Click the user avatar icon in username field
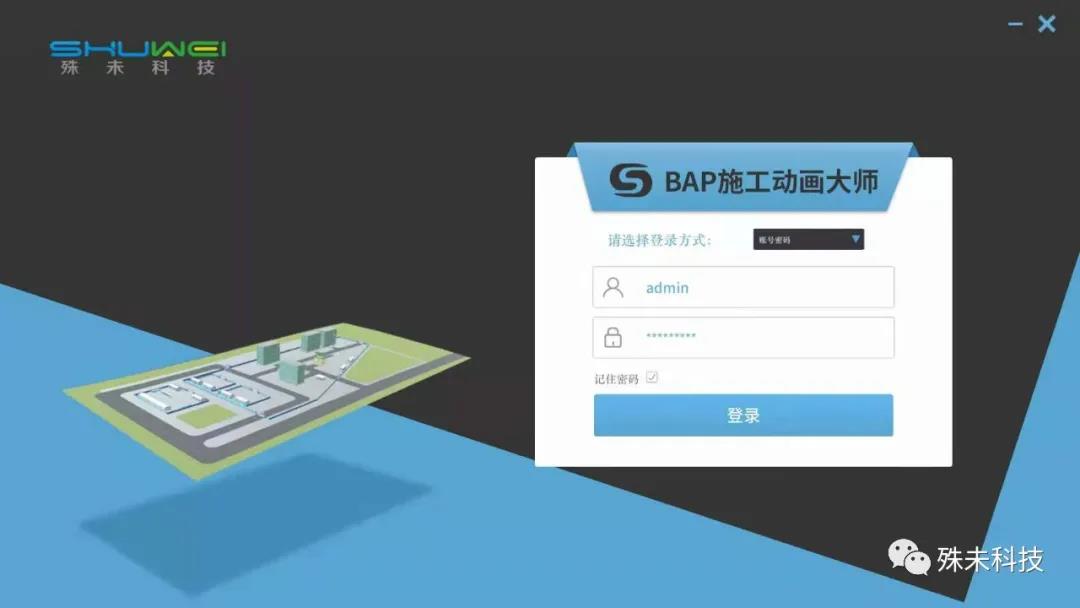Screen dimensions: 1080x608 point(612,287)
